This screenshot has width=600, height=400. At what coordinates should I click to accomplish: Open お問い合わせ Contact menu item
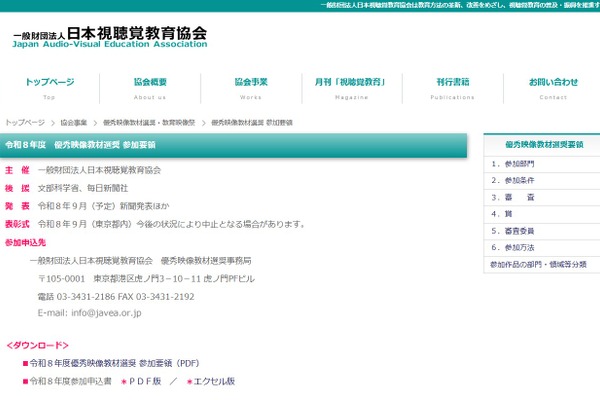(x=553, y=88)
